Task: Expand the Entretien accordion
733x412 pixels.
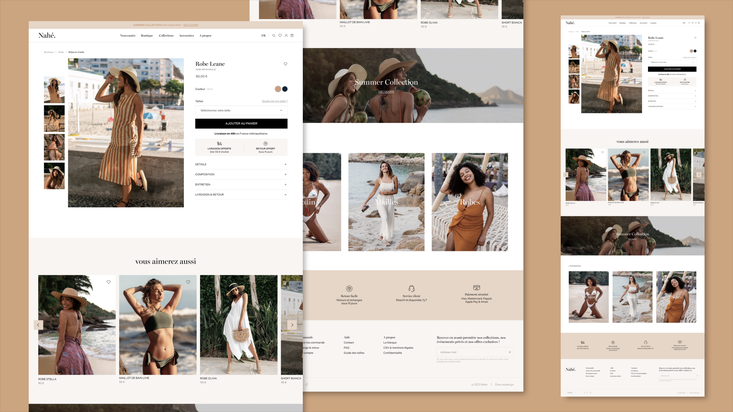Action: point(241,184)
